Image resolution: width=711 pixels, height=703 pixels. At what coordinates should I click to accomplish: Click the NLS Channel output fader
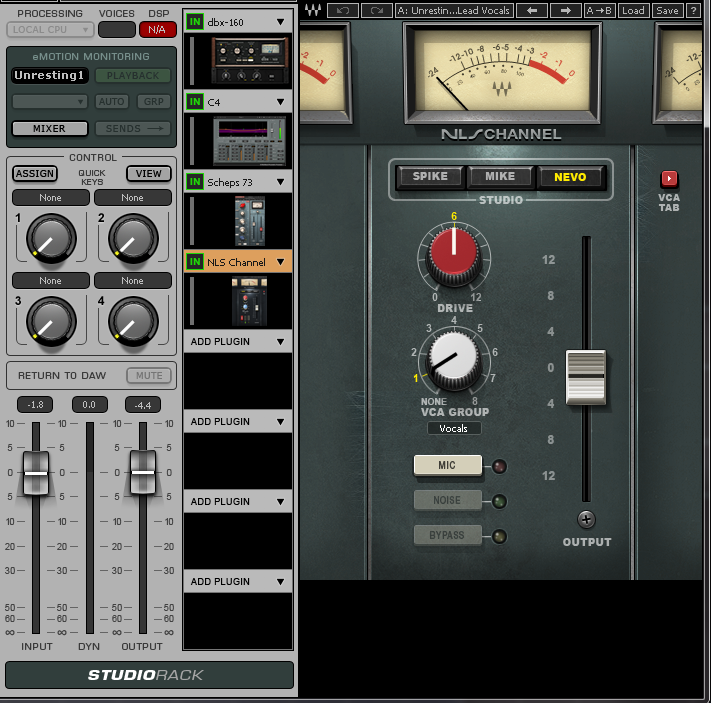click(x=586, y=377)
